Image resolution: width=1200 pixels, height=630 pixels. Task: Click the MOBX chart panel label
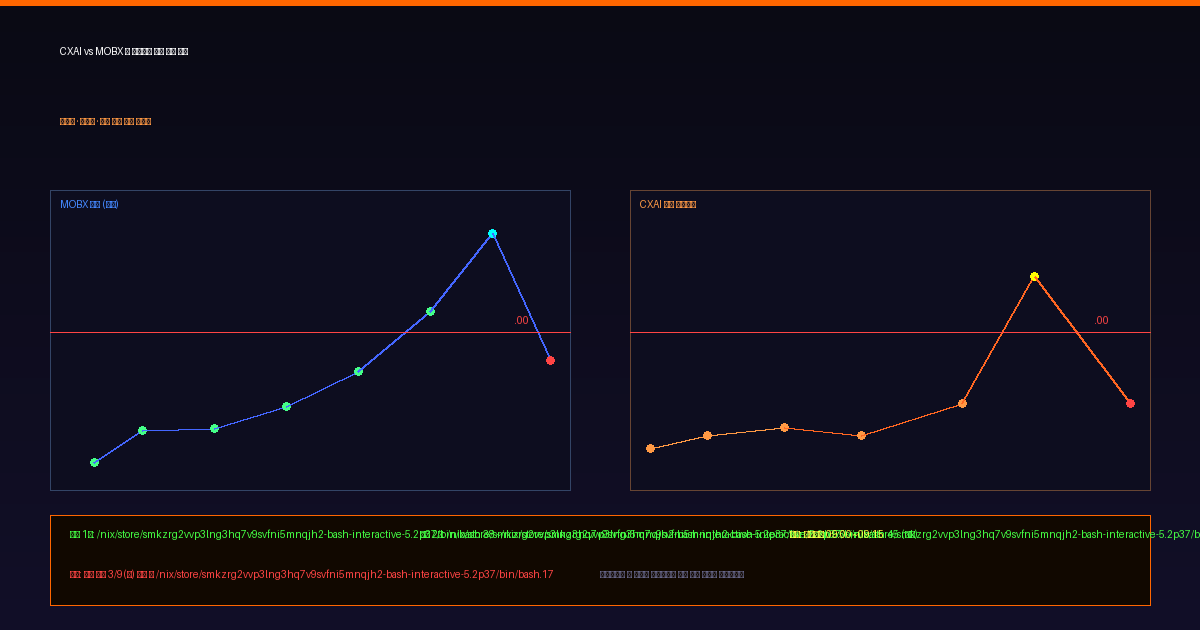89,204
